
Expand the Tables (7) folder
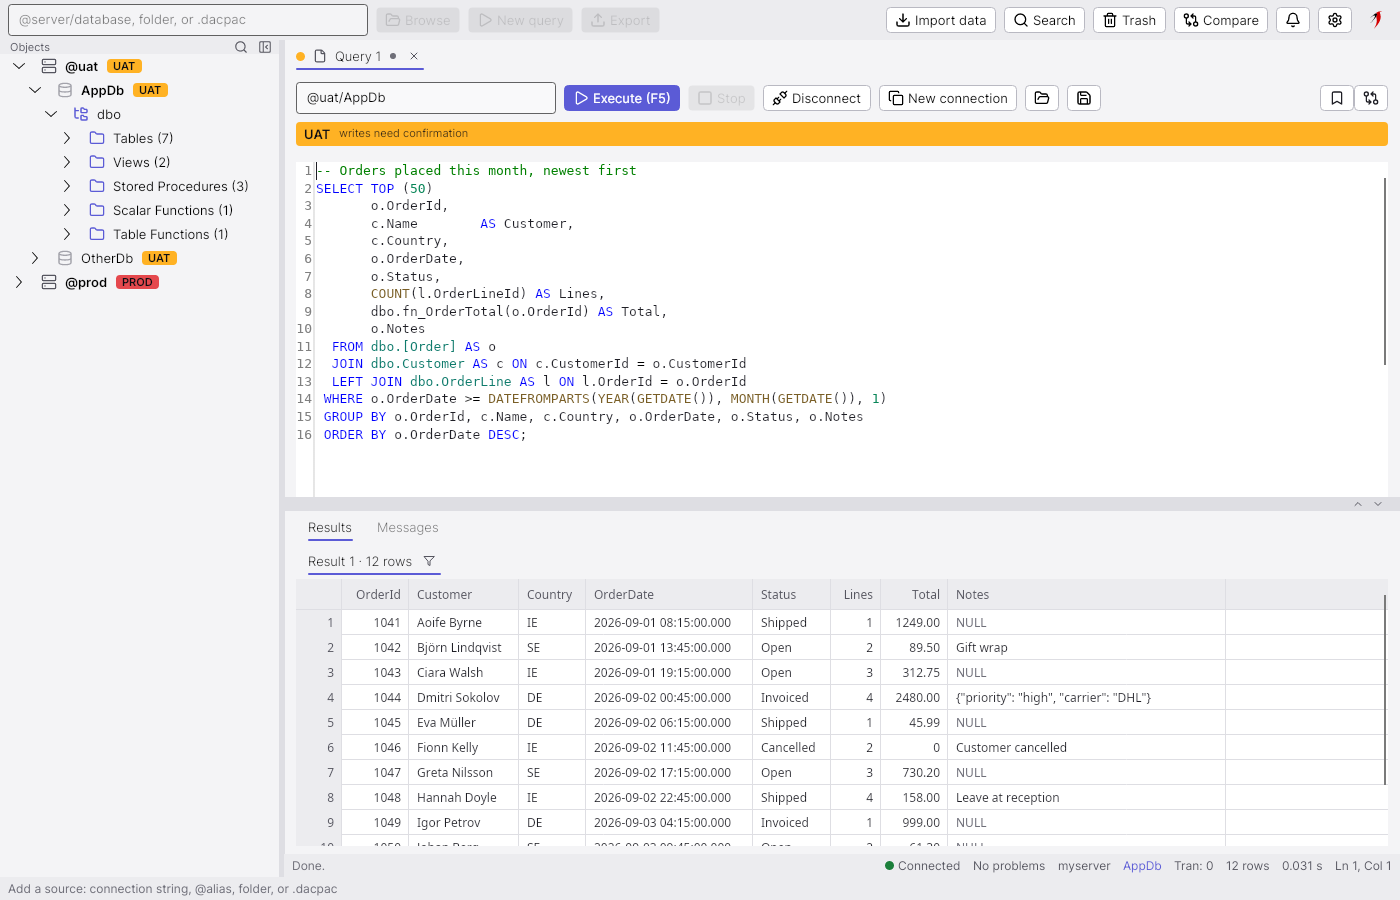[67, 138]
